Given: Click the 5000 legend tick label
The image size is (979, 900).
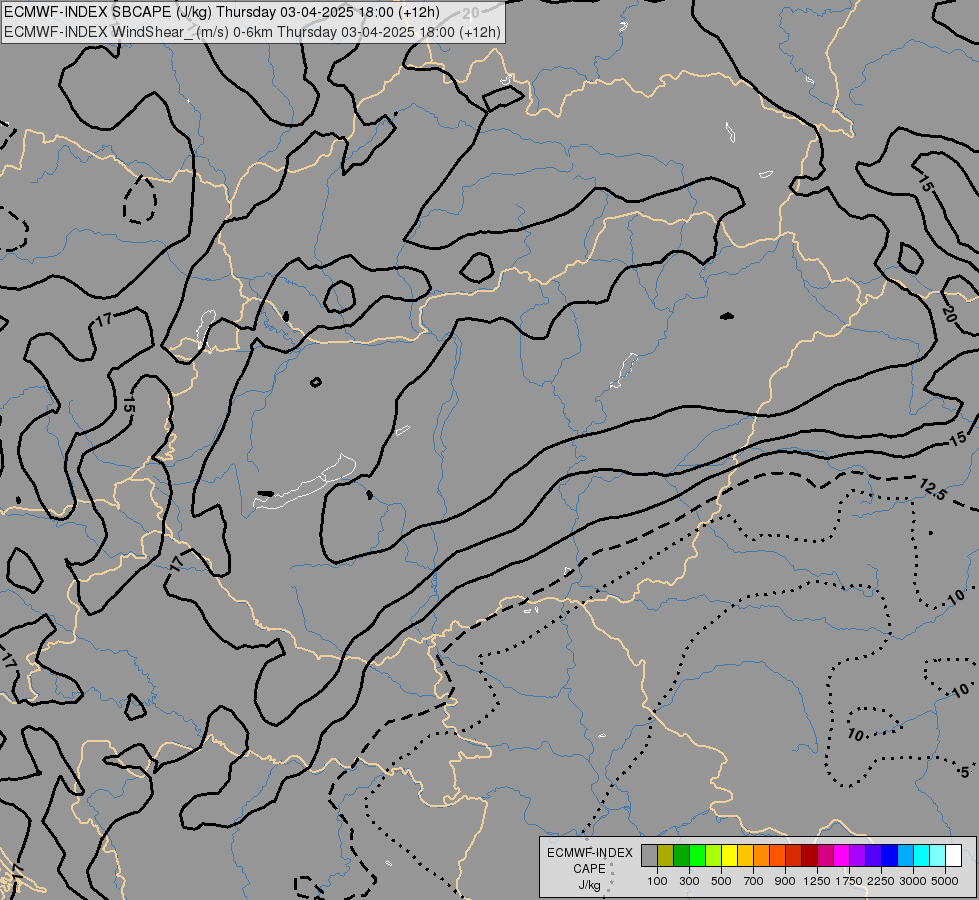Looking at the screenshot, I should [945, 881].
